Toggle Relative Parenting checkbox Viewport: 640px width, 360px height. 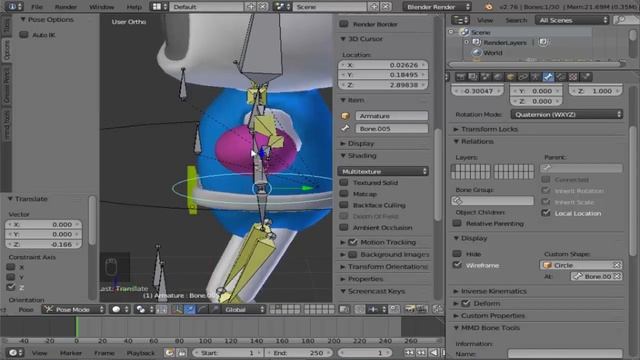coord(457,223)
